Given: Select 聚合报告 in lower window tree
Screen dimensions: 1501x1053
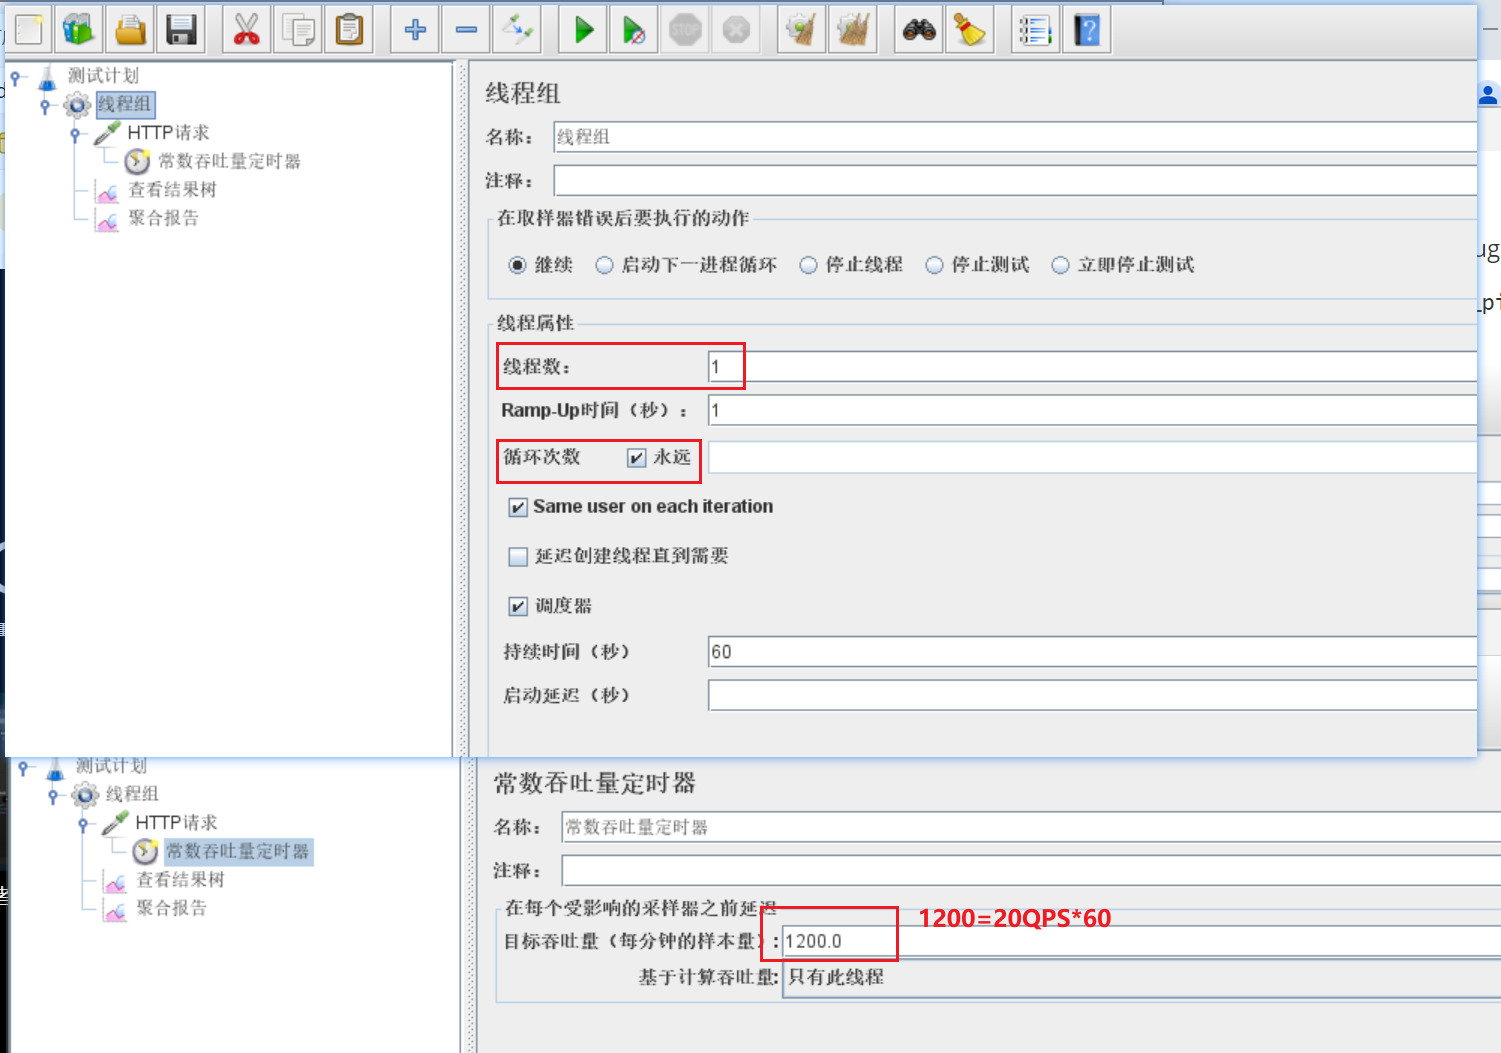Looking at the screenshot, I should tap(171, 907).
